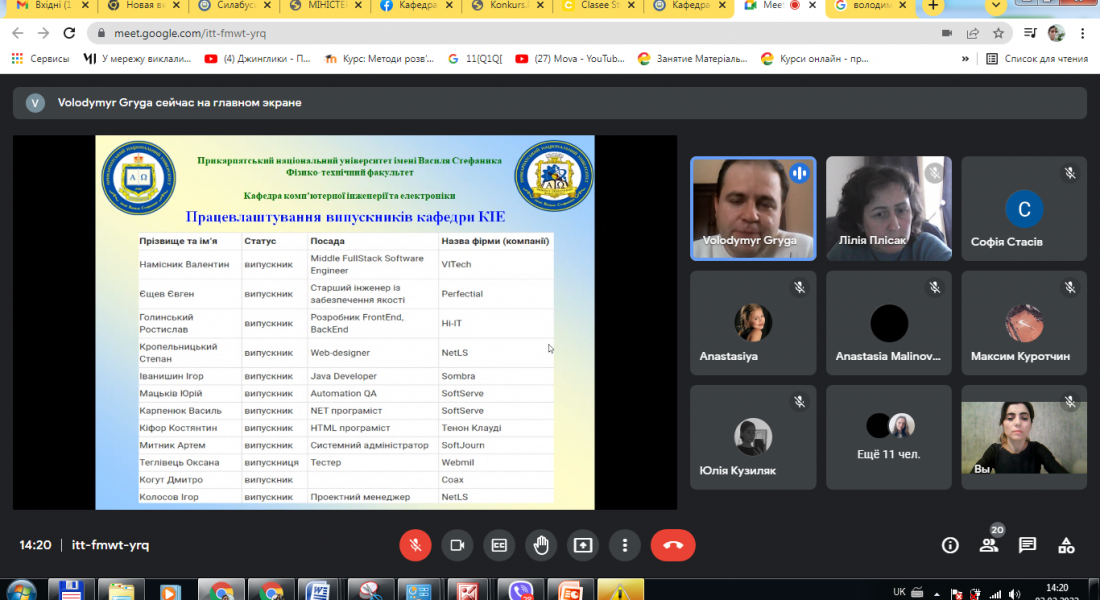Leave call with the red hang-up button
The width and height of the screenshot is (1100, 600).
pos(673,545)
